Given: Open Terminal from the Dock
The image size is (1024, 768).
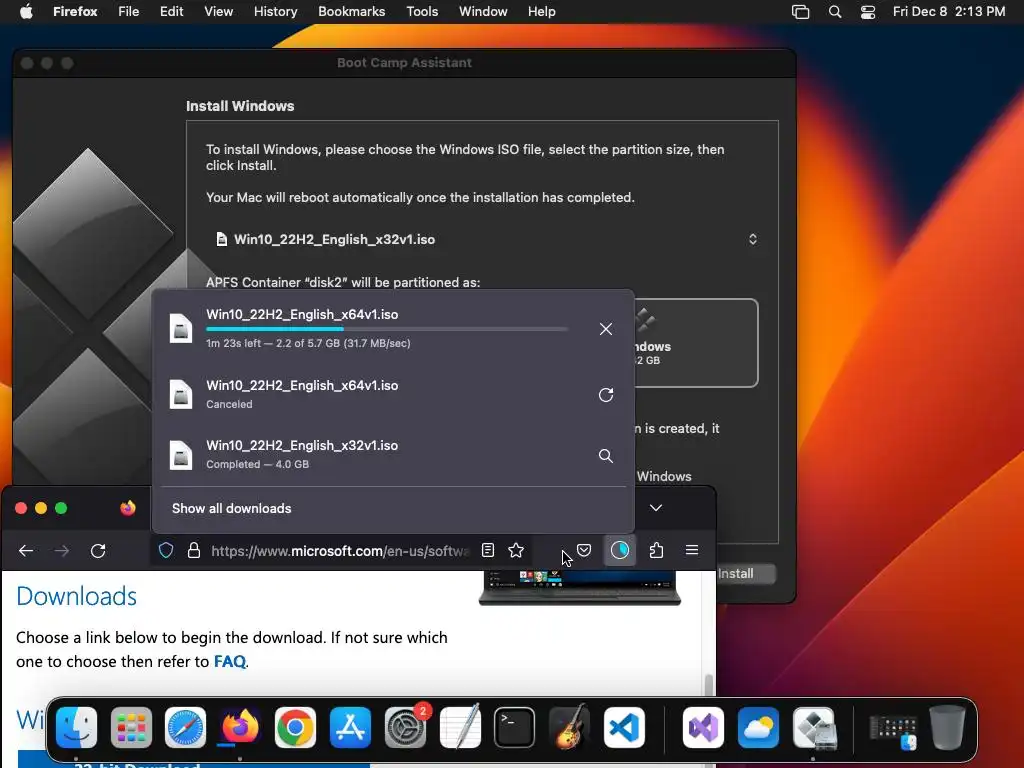Looking at the screenshot, I should [x=515, y=727].
